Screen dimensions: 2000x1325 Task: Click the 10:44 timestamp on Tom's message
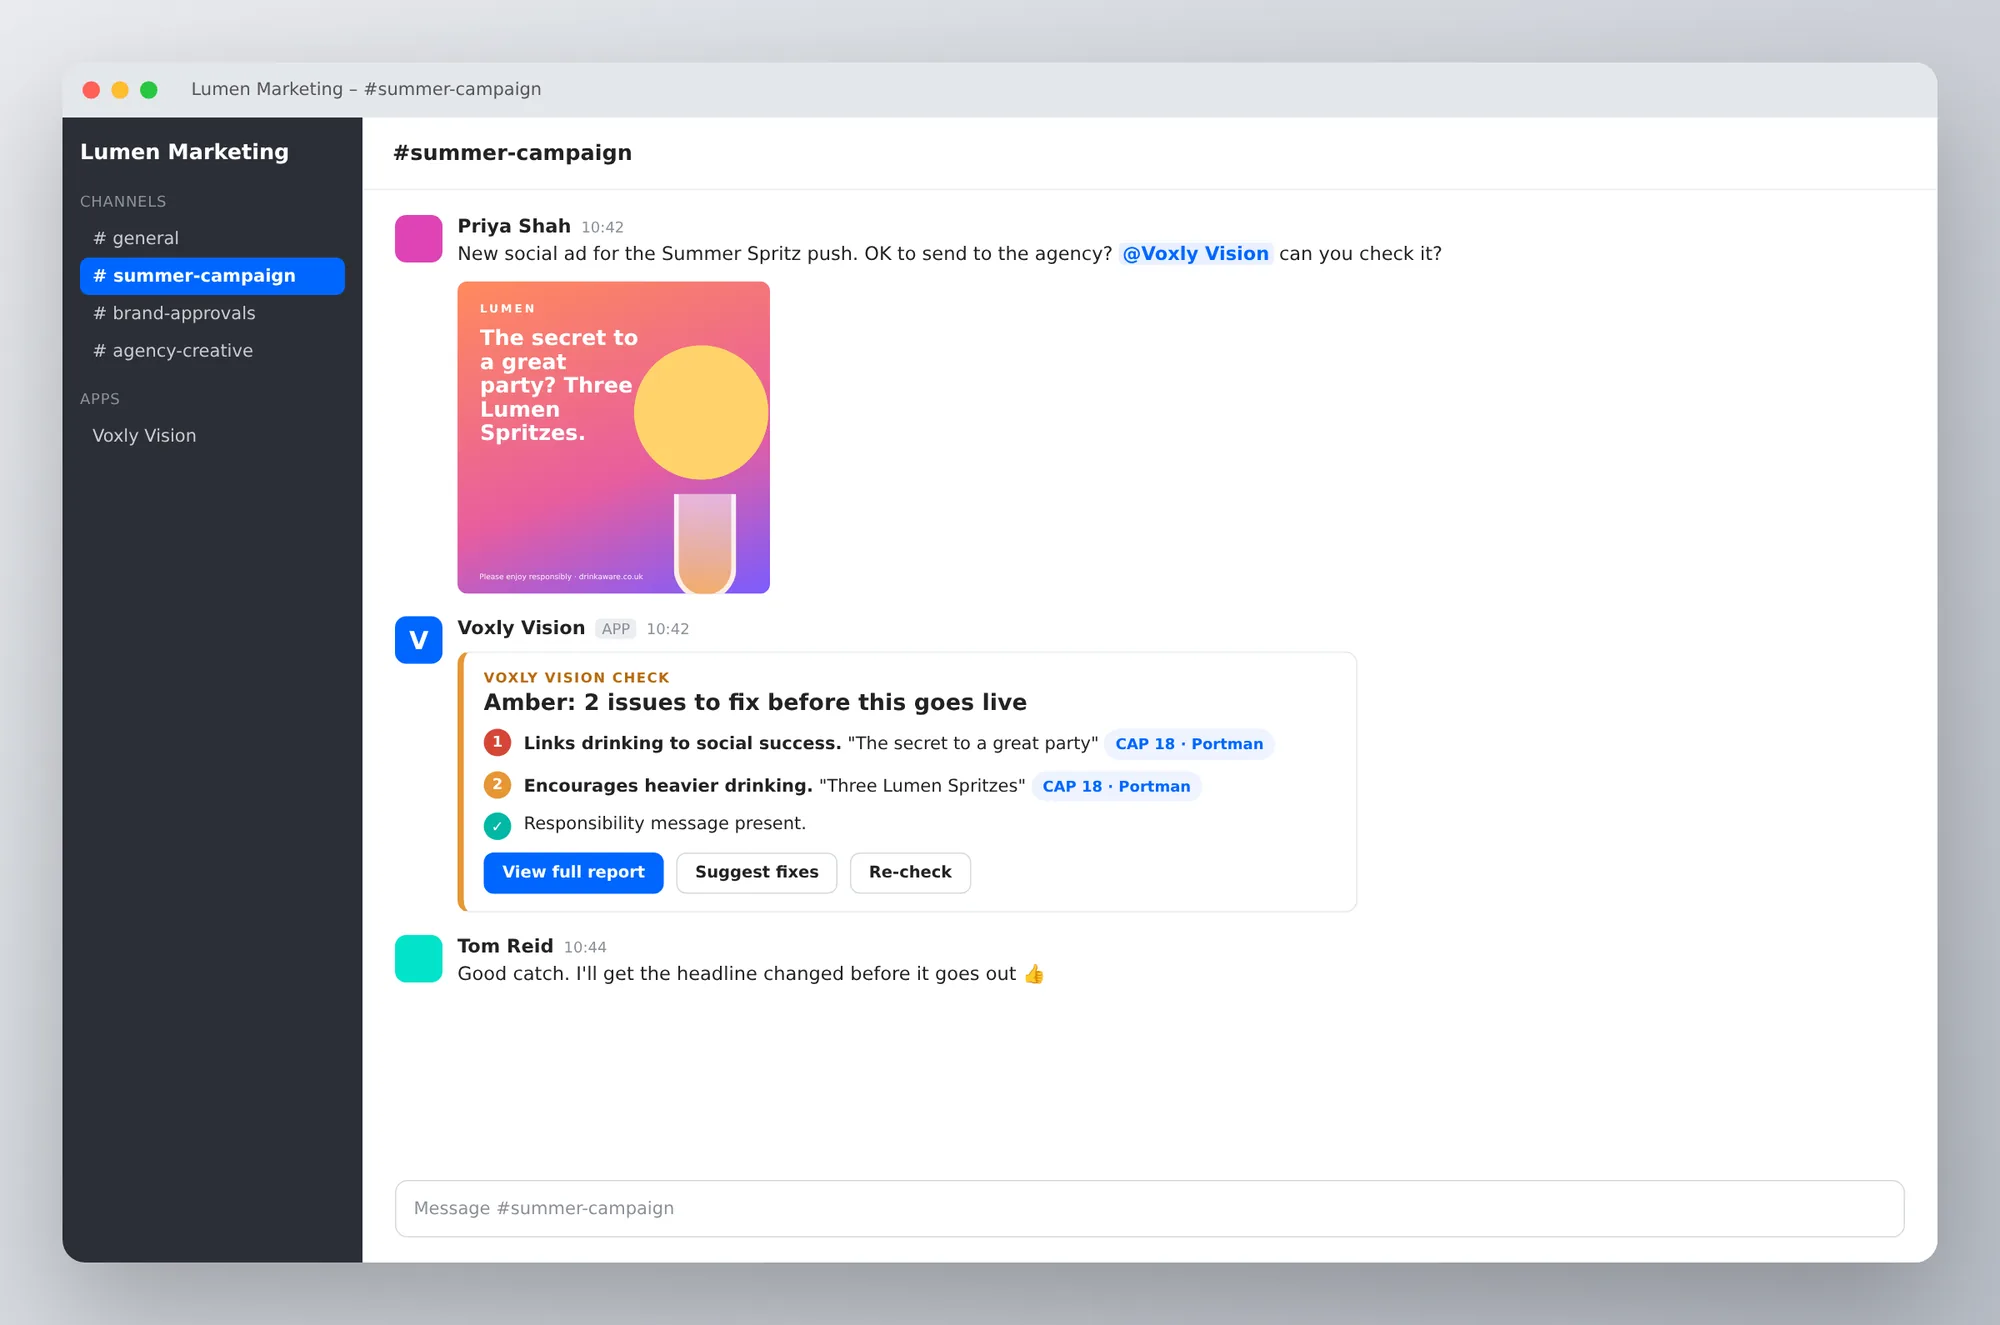585,947
